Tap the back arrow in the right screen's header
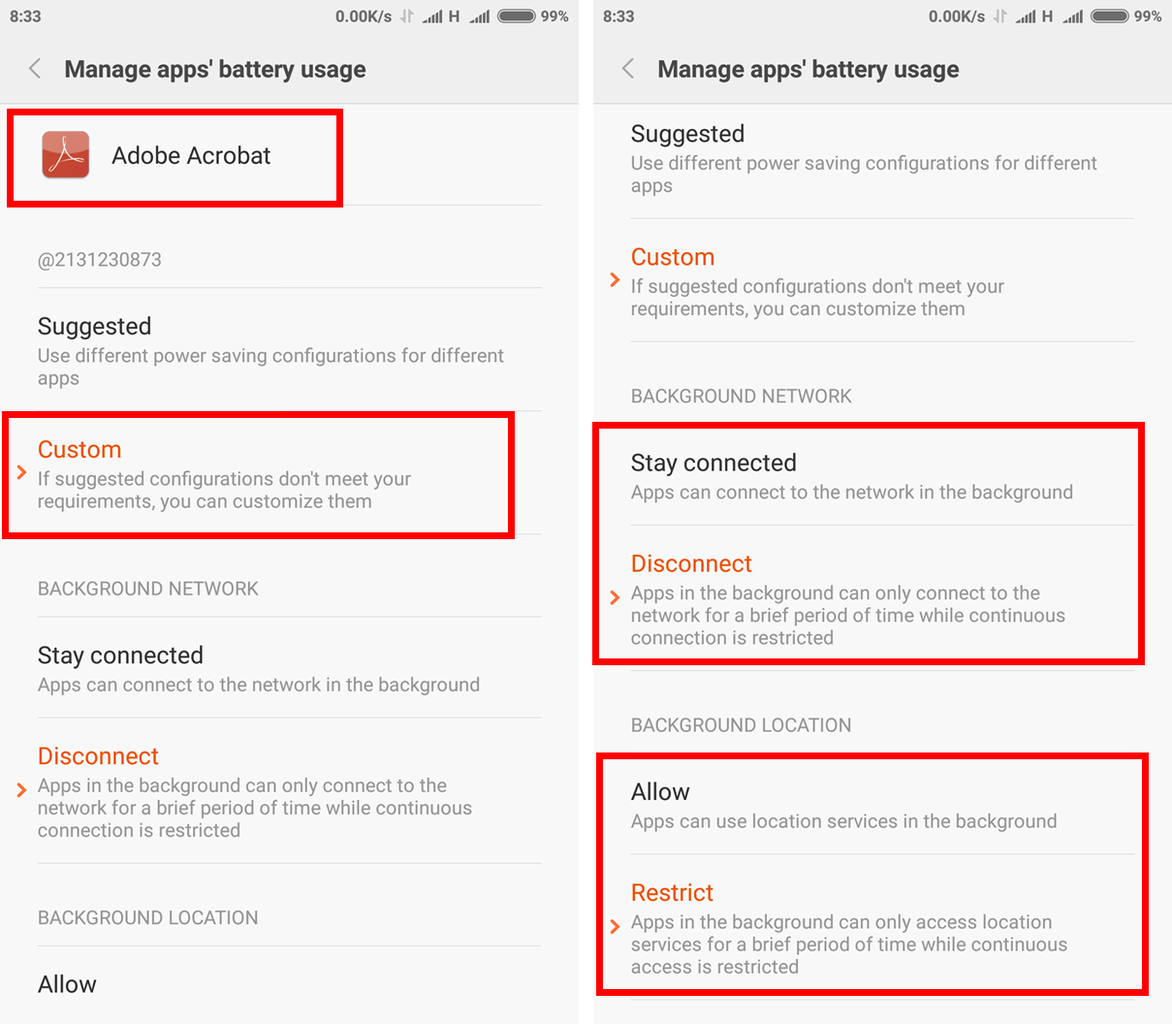Viewport: 1172px width, 1024px height. (x=628, y=69)
